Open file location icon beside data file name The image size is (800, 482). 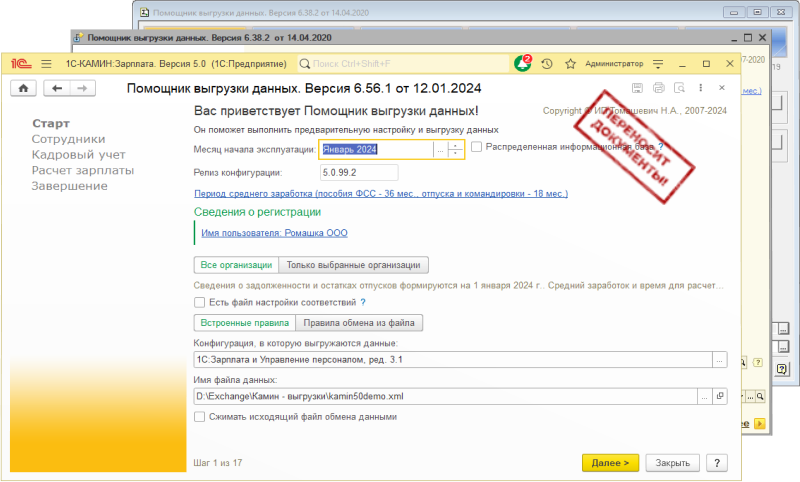[720, 396]
